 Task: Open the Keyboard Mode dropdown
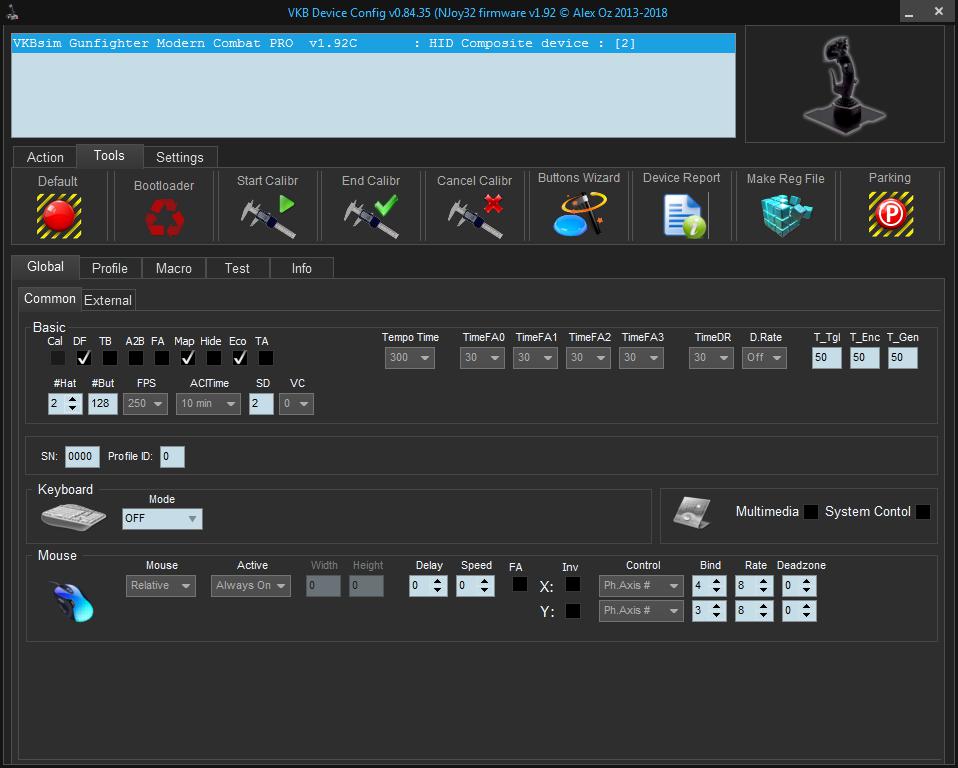[162, 519]
